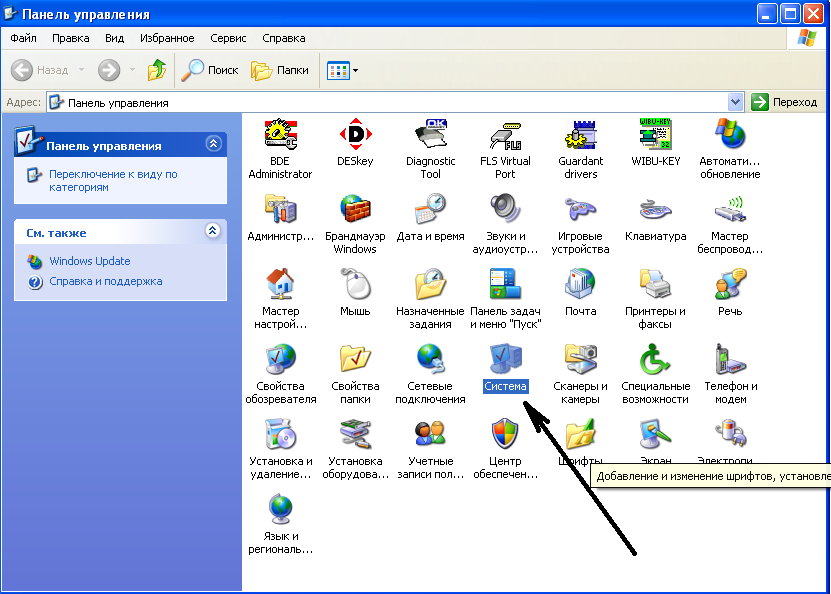Open Электропитание icon
The width and height of the screenshot is (831, 594).
(730, 435)
